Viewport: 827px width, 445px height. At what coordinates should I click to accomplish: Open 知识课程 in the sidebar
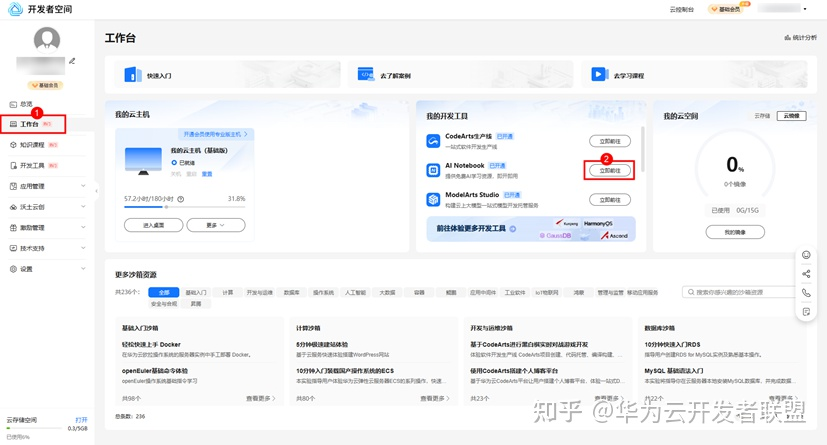click(x=32, y=144)
